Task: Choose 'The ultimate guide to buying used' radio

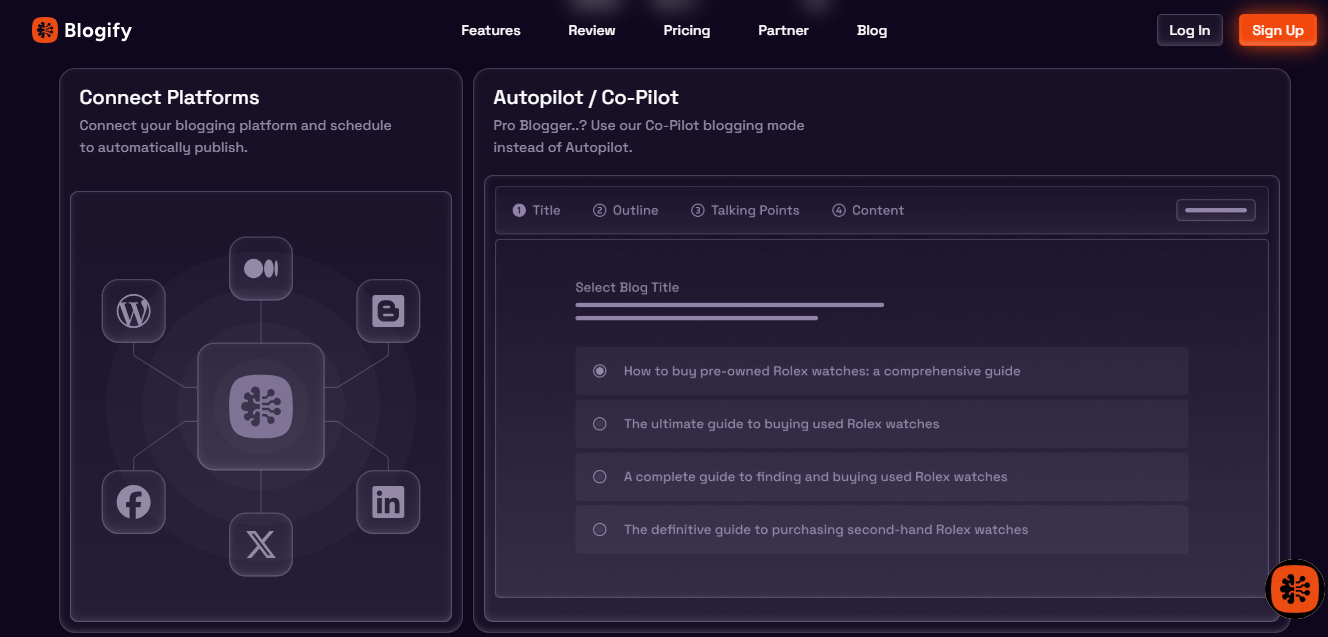Action: point(600,424)
